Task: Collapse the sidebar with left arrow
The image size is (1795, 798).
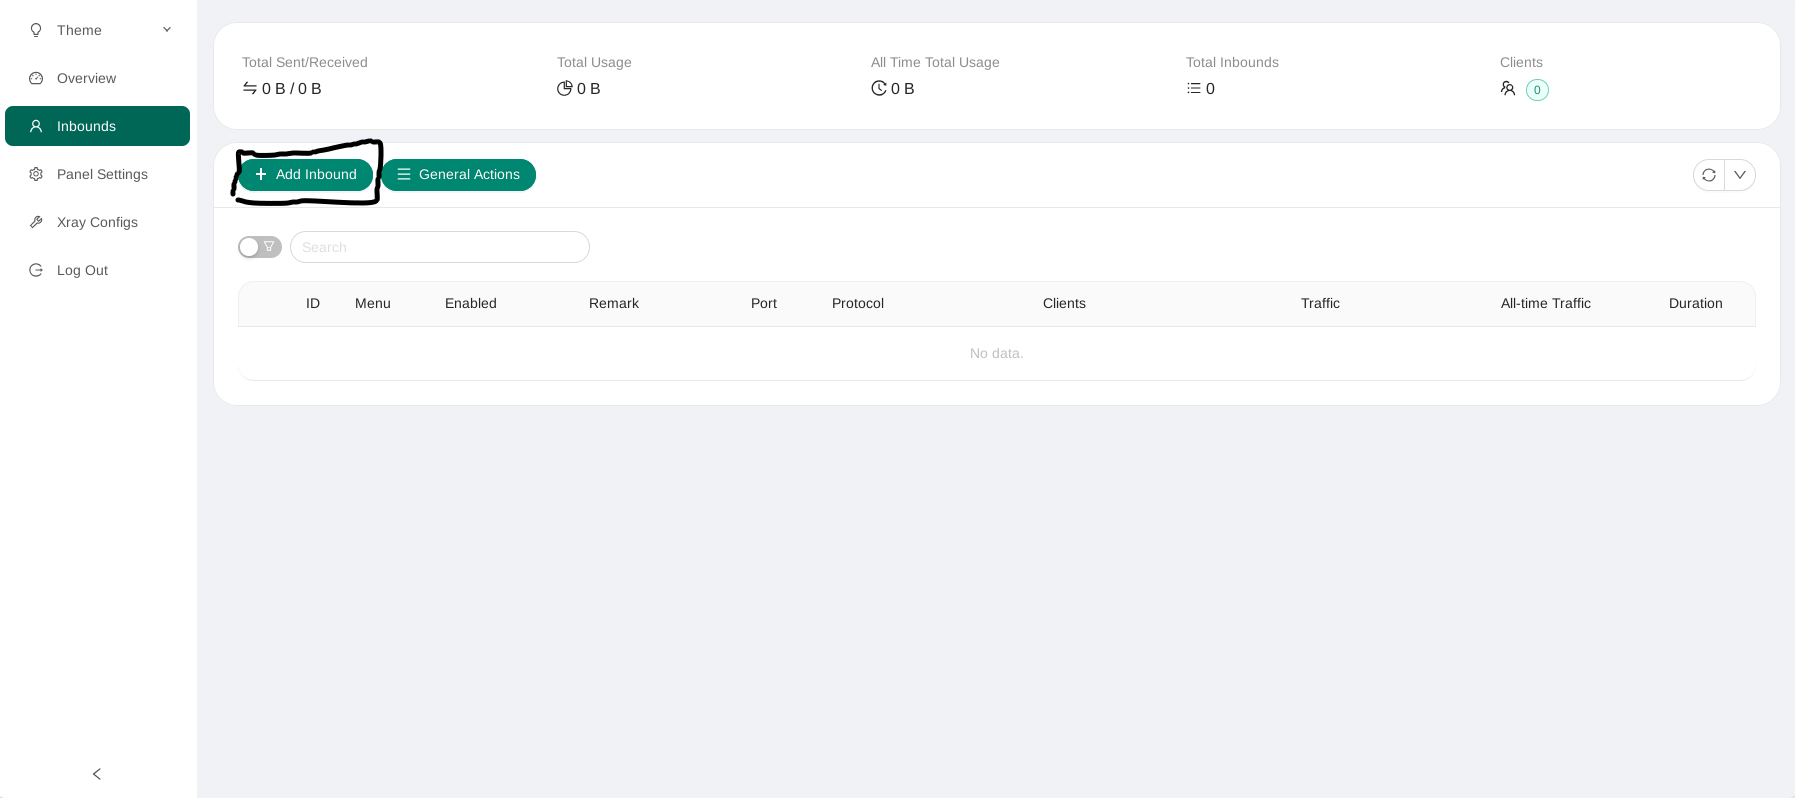Action: [97, 774]
